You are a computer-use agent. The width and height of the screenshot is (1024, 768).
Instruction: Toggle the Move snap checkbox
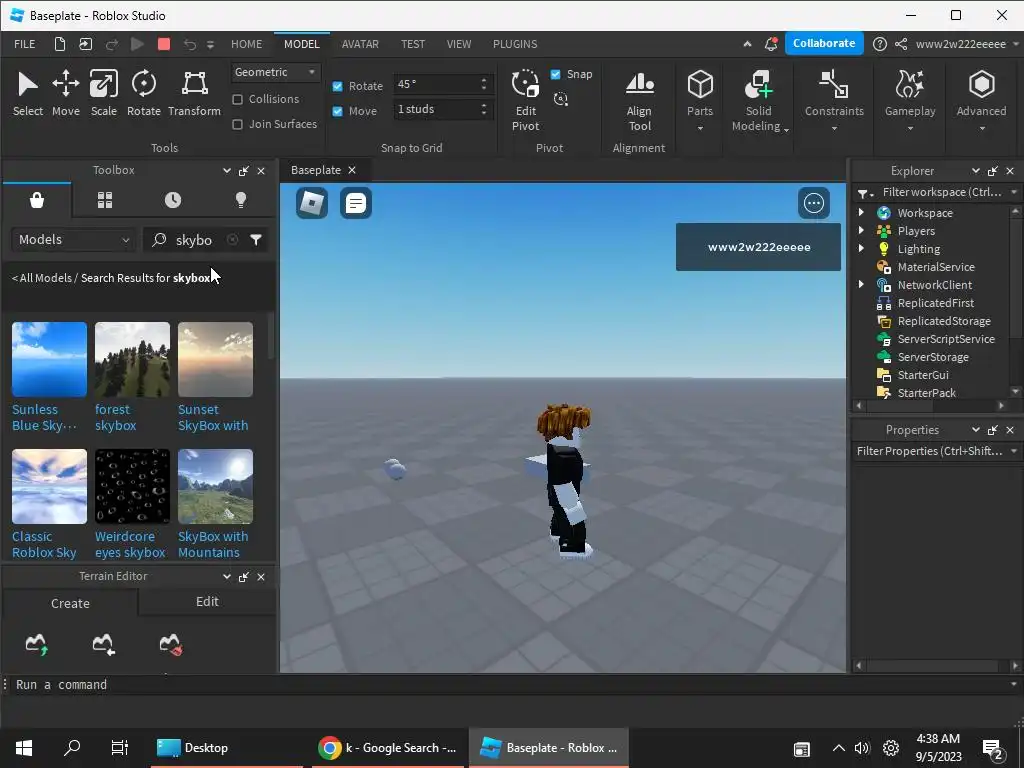[338, 111]
